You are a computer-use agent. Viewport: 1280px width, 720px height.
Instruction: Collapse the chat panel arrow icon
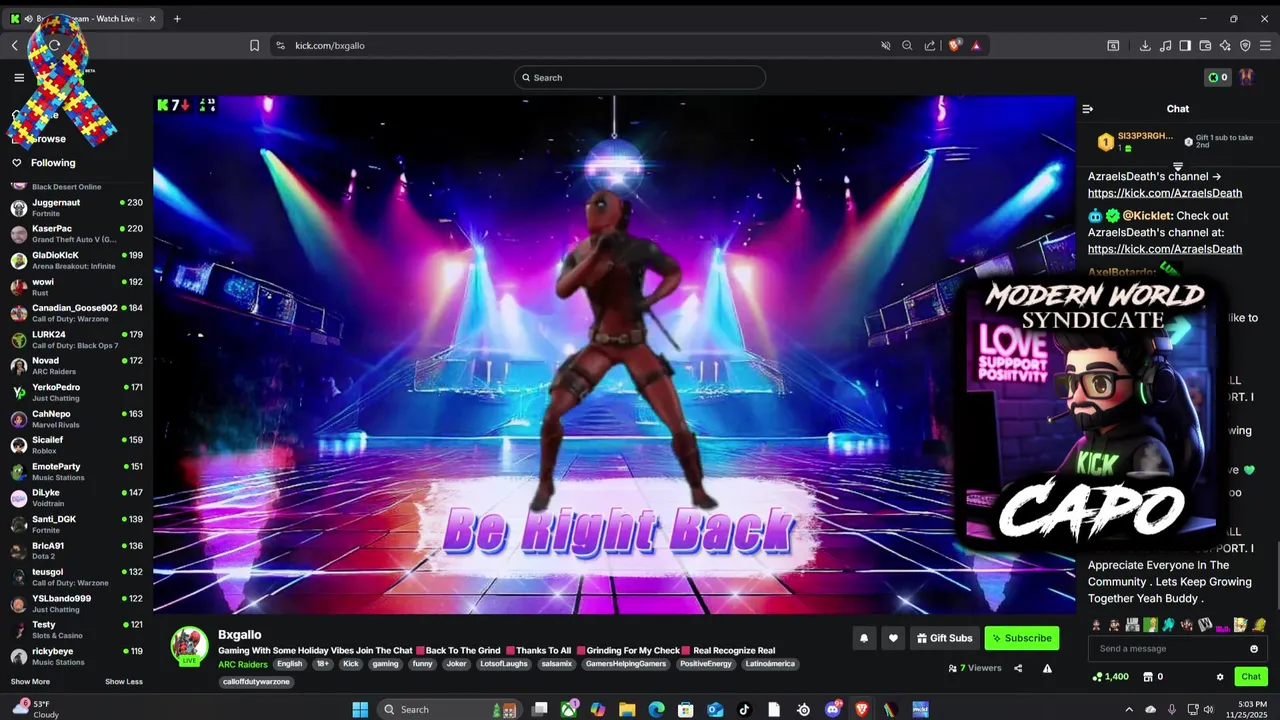tap(1088, 109)
